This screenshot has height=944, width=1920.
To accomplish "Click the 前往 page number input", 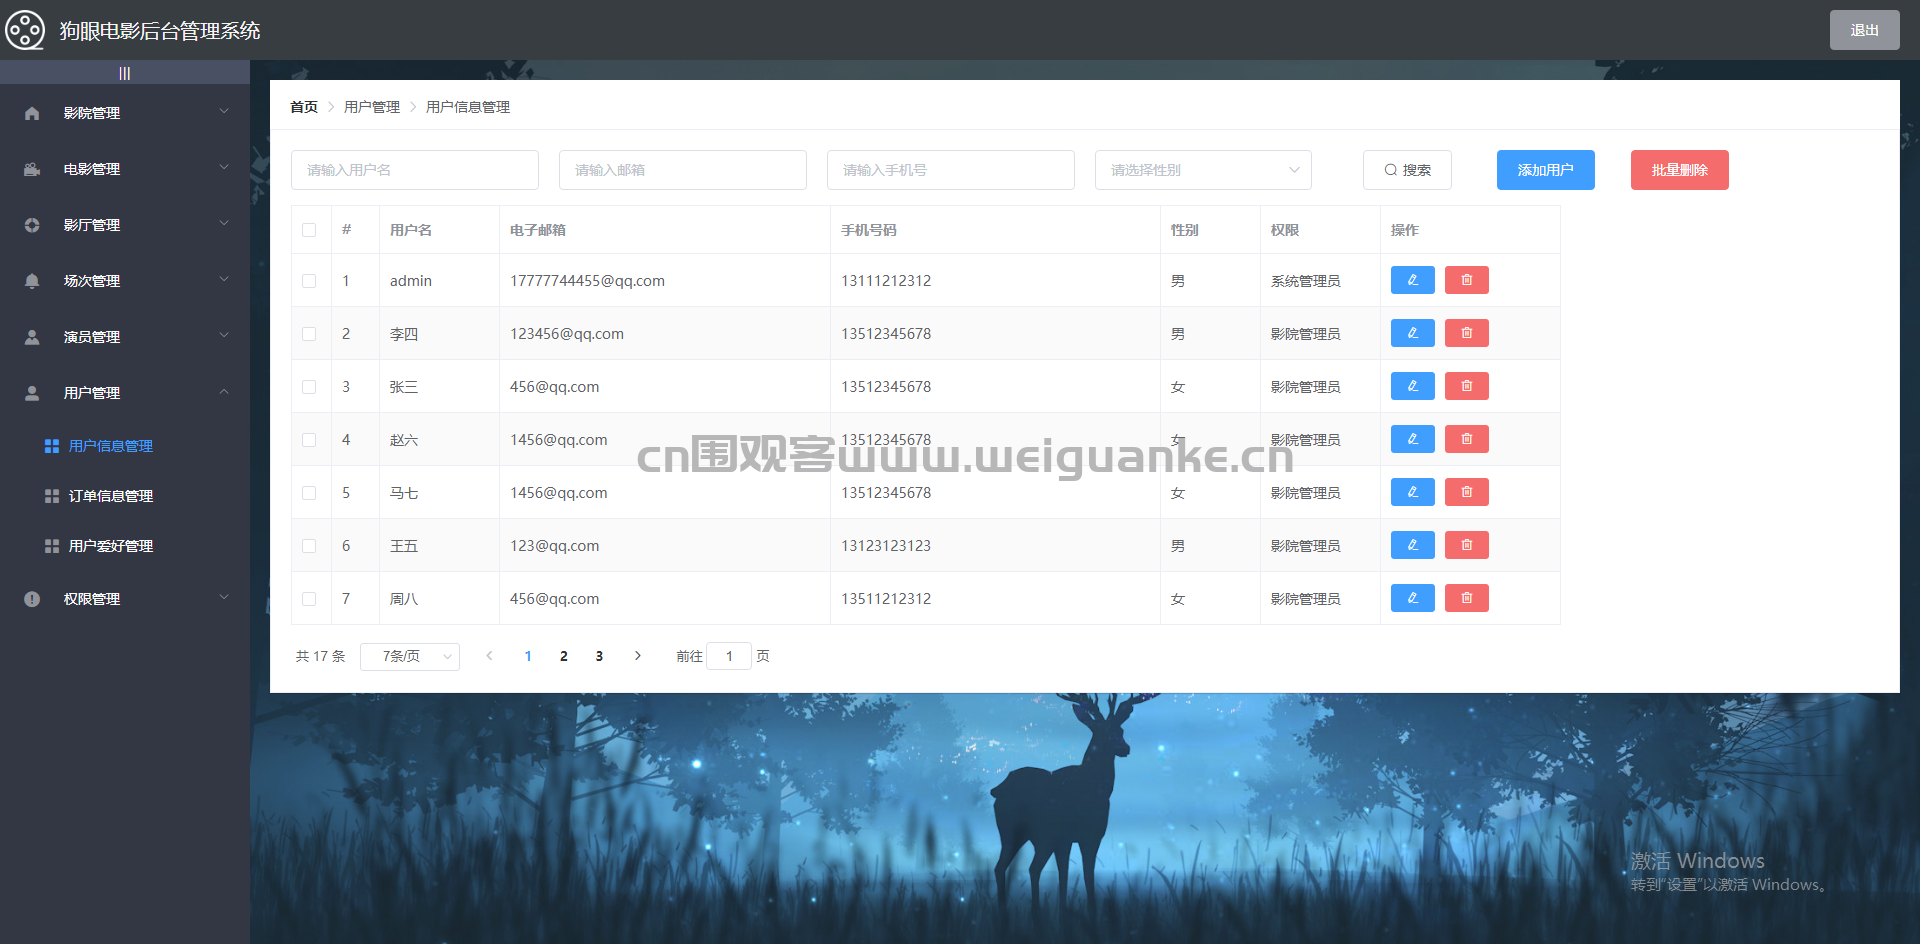I will coord(729,656).
